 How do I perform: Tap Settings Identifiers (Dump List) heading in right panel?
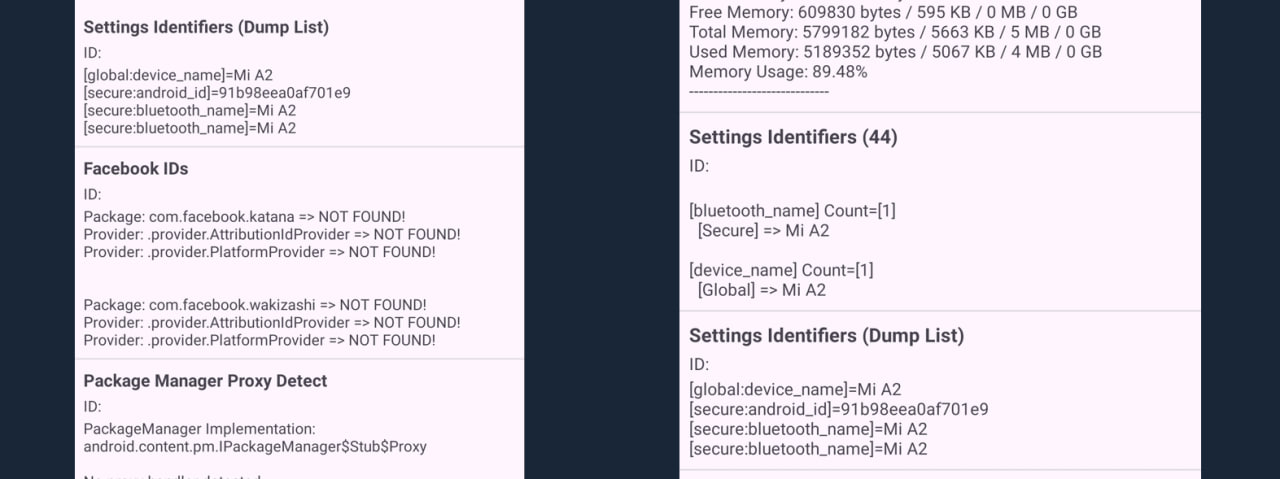826,336
